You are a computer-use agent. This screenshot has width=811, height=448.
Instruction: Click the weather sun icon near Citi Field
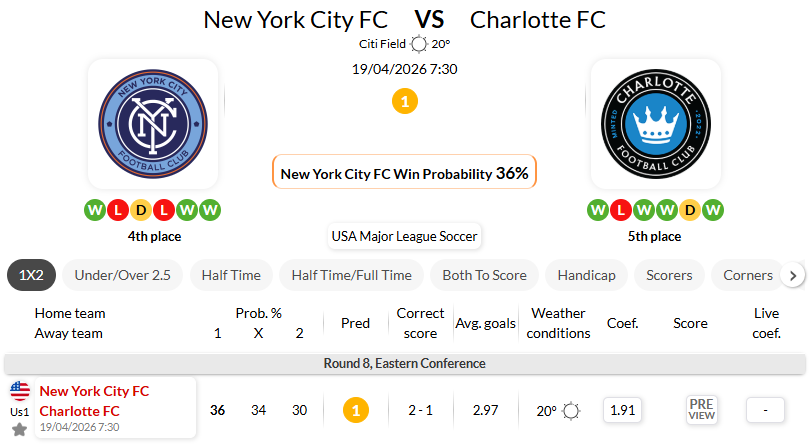[x=418, y=44]
